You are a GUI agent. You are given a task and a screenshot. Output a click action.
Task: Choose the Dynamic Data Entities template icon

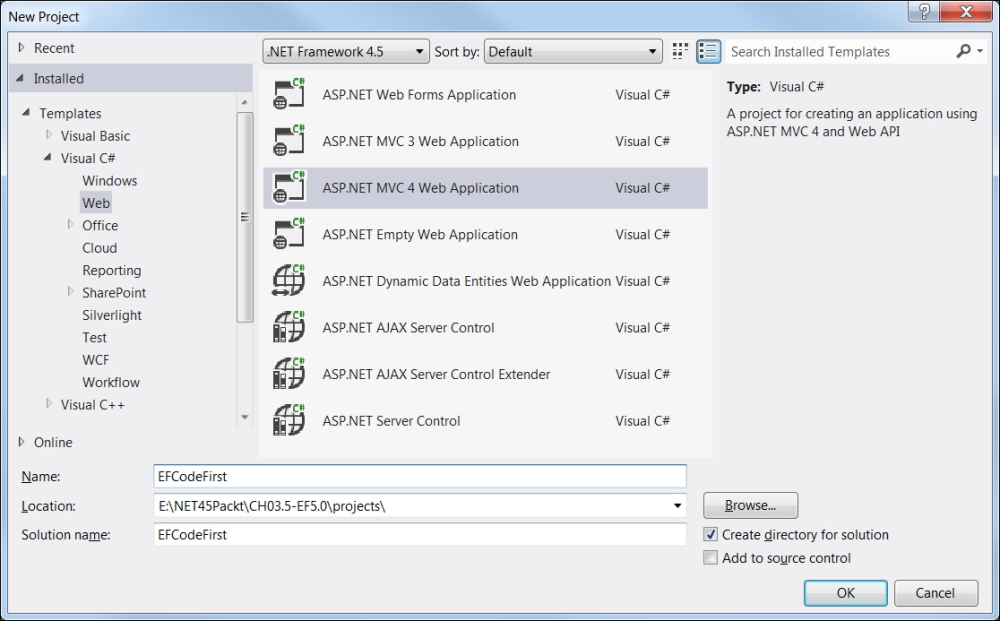[289, 281]
